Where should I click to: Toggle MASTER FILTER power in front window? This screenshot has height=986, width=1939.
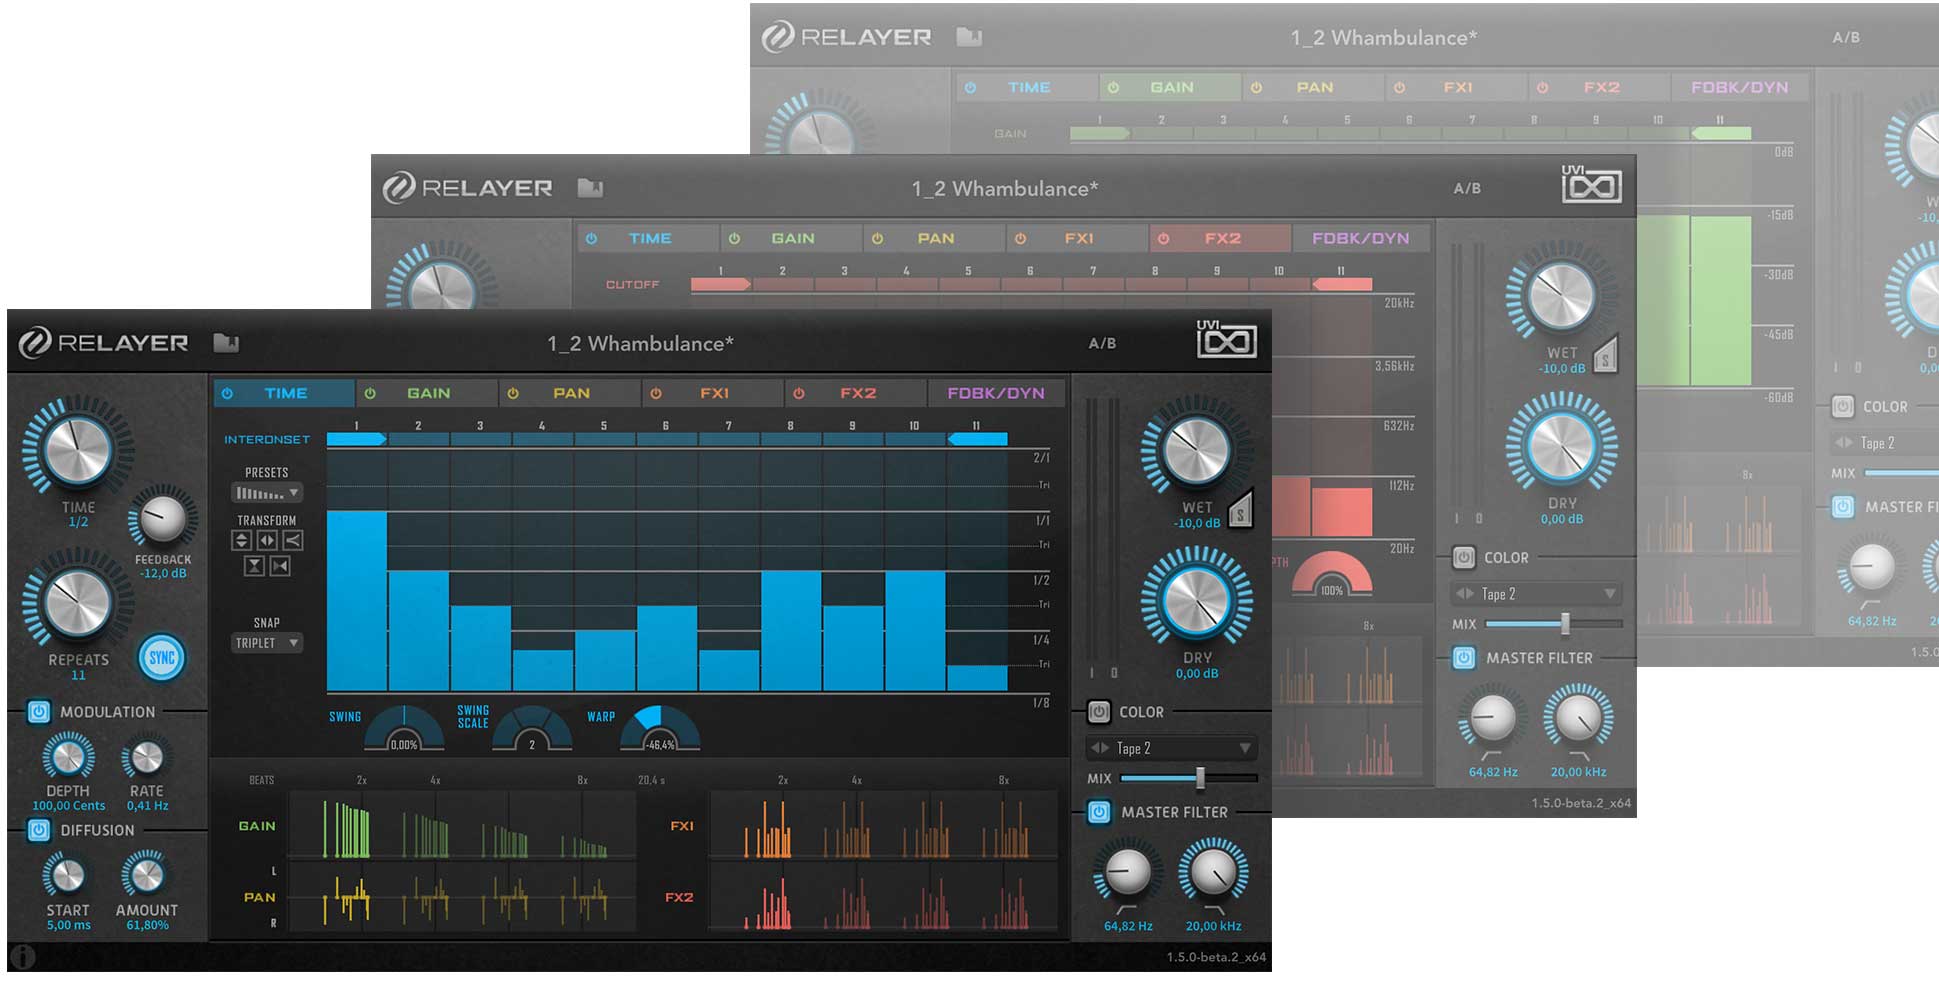point(1098,812)
